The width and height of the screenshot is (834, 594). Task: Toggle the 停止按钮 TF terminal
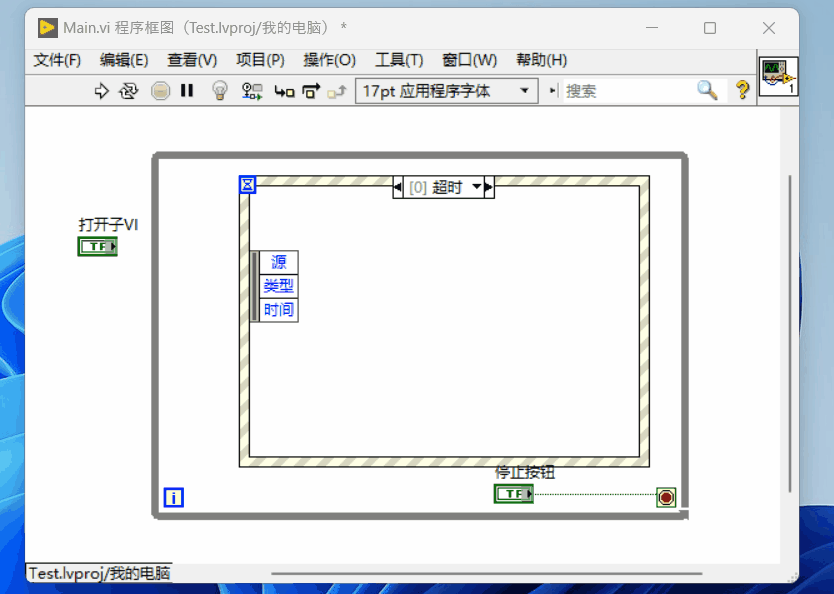pos(513,493)
